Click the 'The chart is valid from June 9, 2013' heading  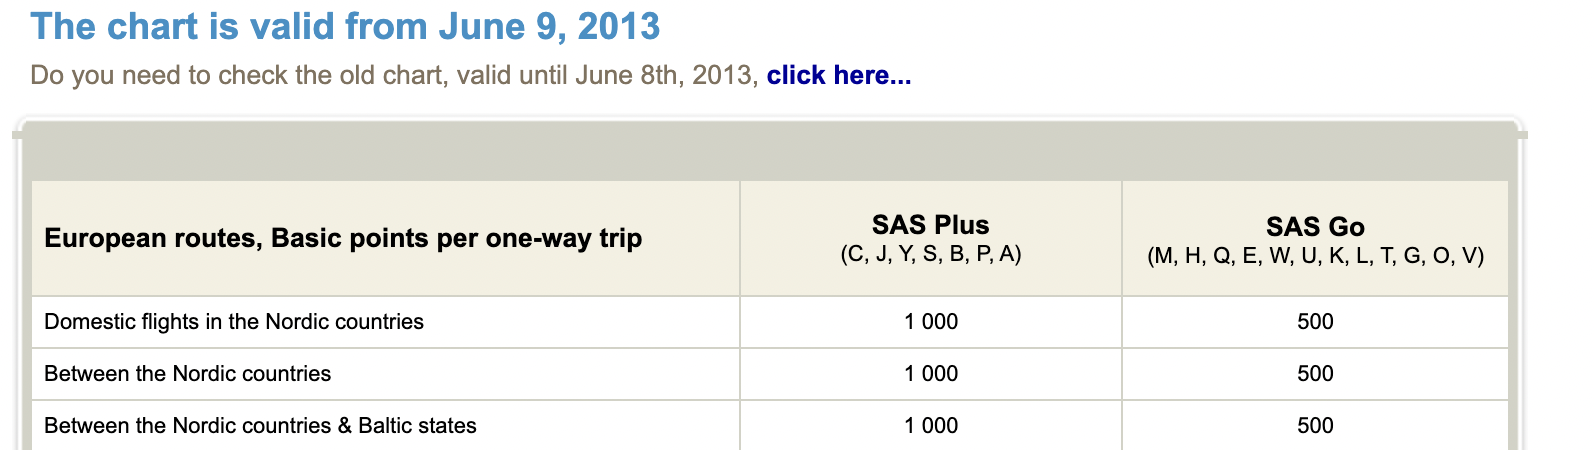pyautogui.click(x=345, y=27)
